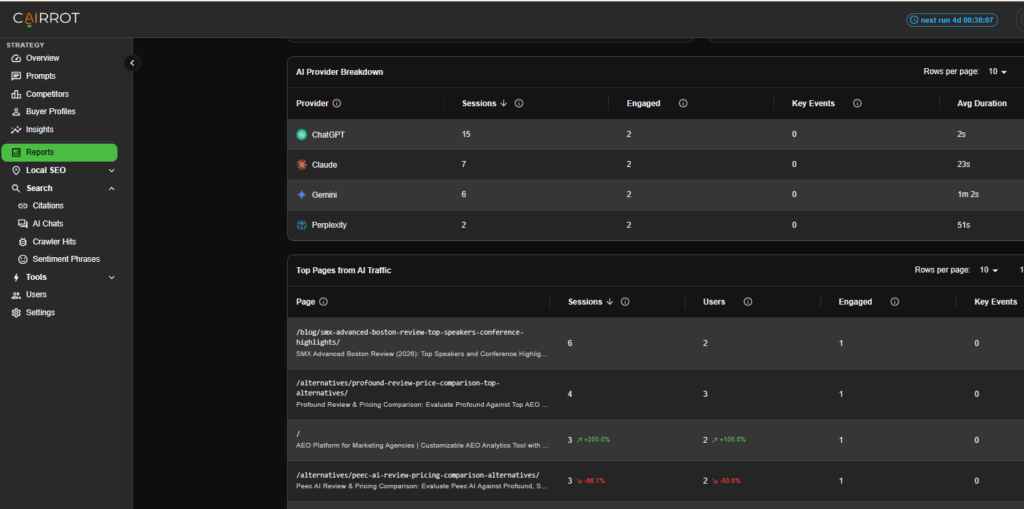Open the root "/" AEO Platform page row
This screenshot has width=1024, height=509.
click(656, 440)
